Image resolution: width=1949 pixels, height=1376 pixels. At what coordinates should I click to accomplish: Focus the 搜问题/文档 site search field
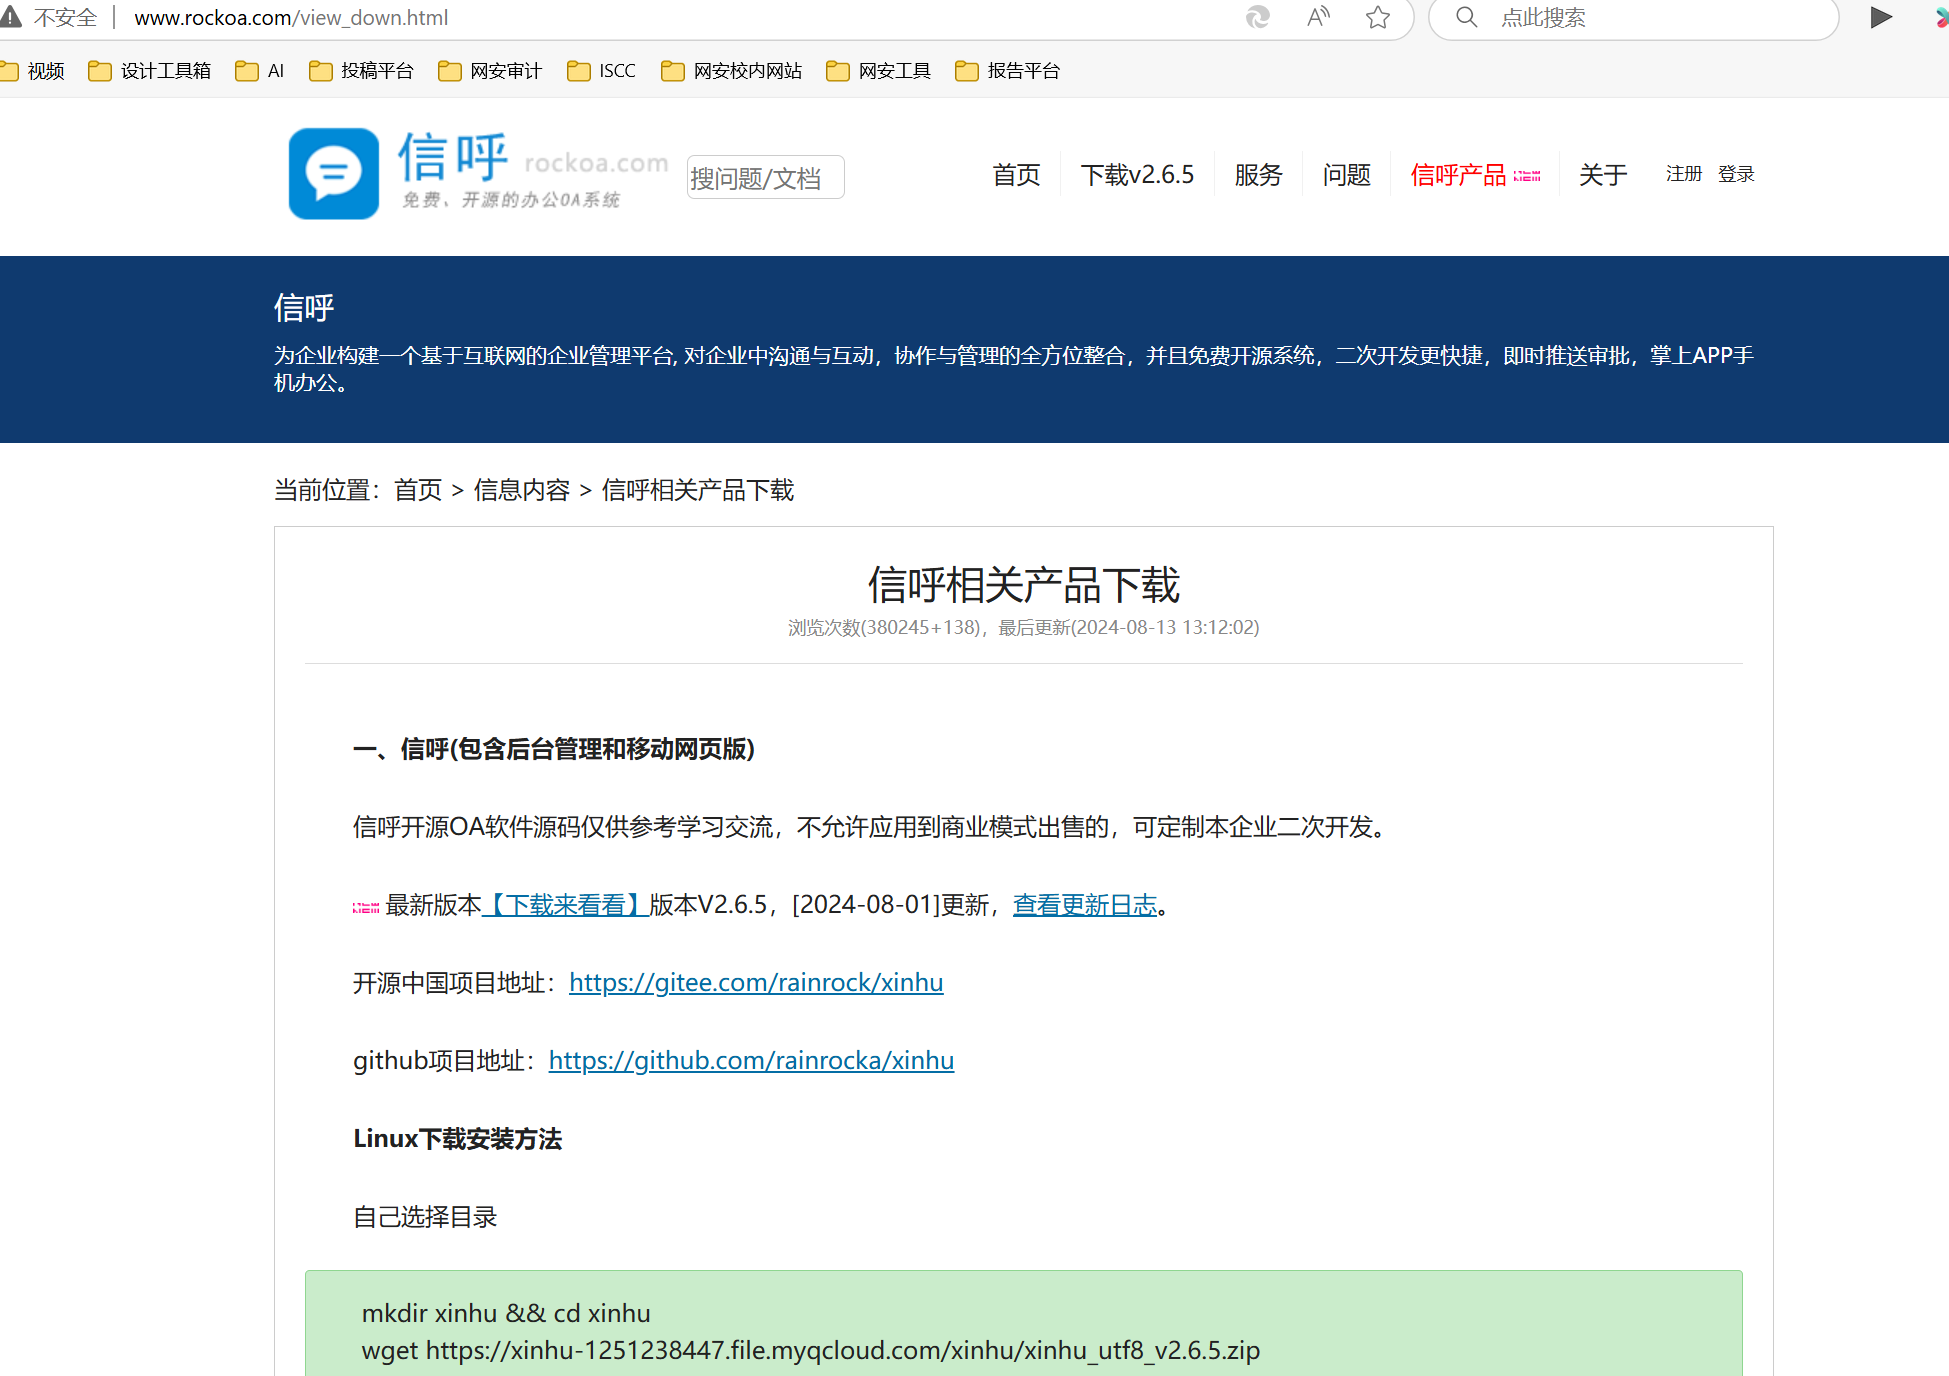point(765,177)
